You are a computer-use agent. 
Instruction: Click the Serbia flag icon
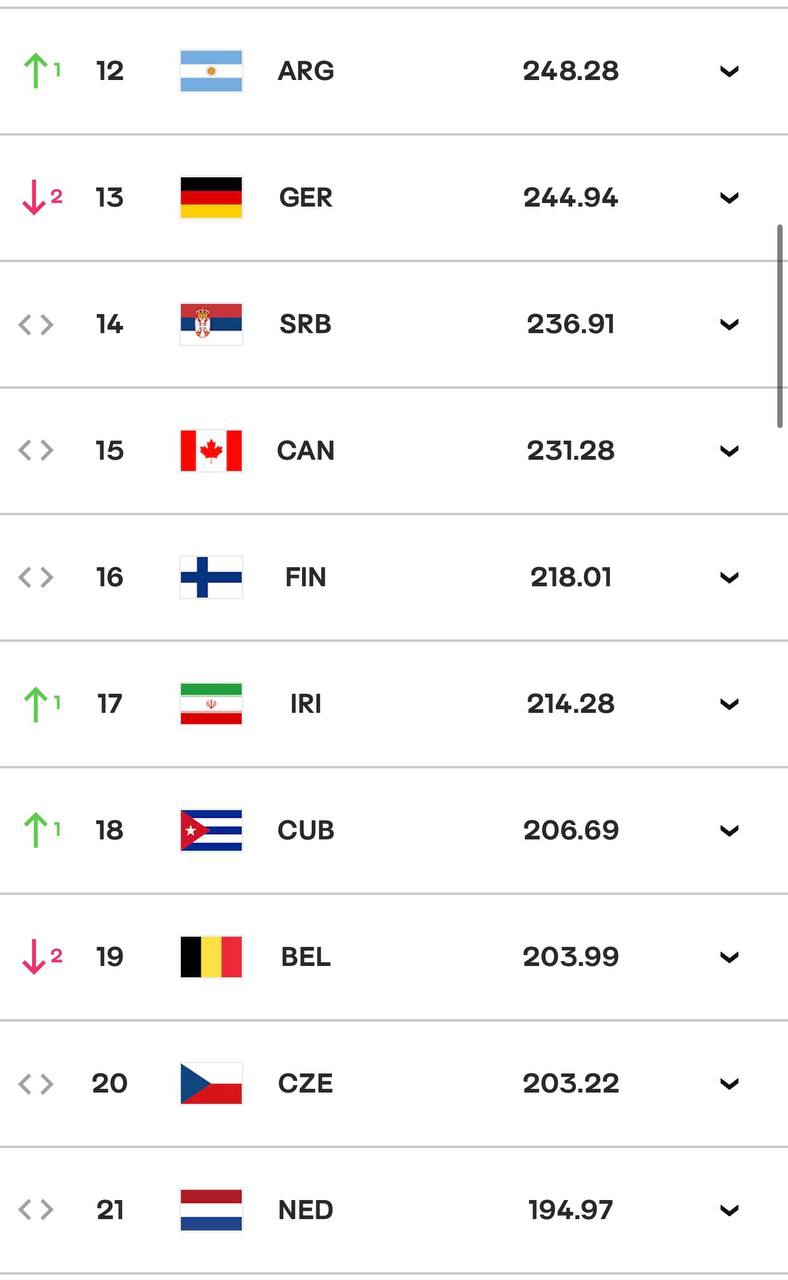(x=211, y=324)
